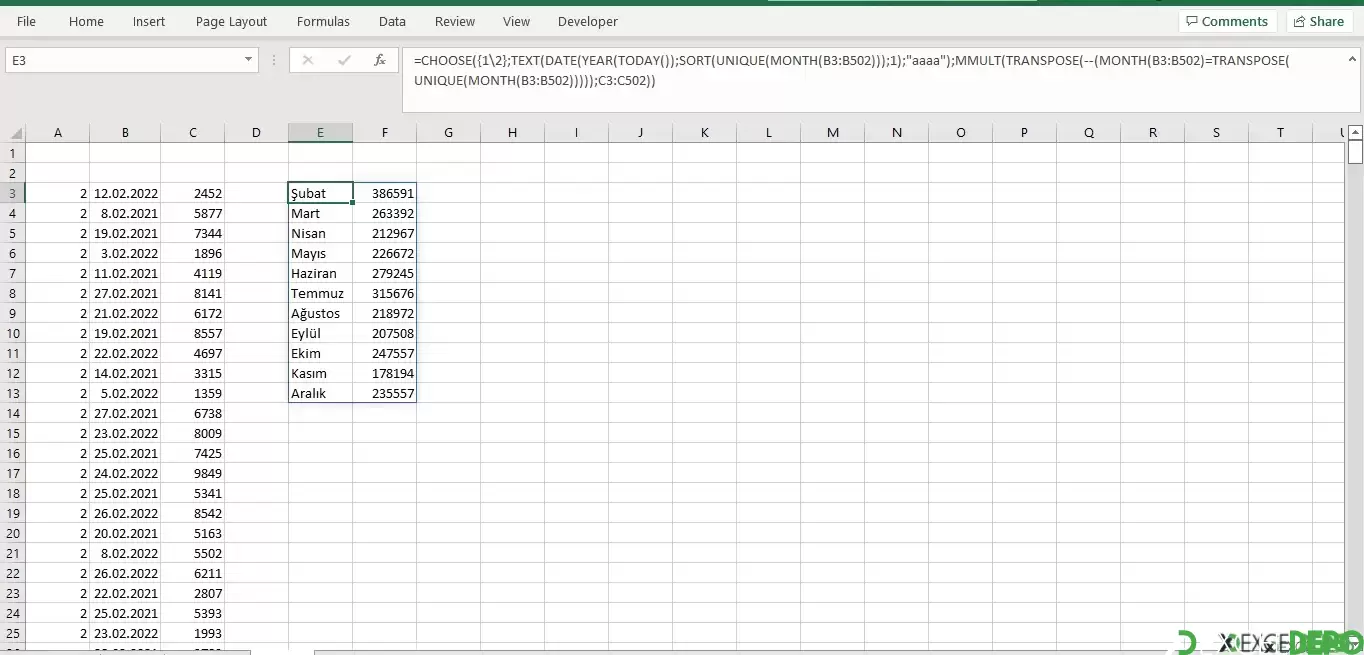The width and height of the screenshot is (1364, 655).
Task: Click the vertical scrollbar thumb
Action: pyautogui.click(x=1355, y=152)
